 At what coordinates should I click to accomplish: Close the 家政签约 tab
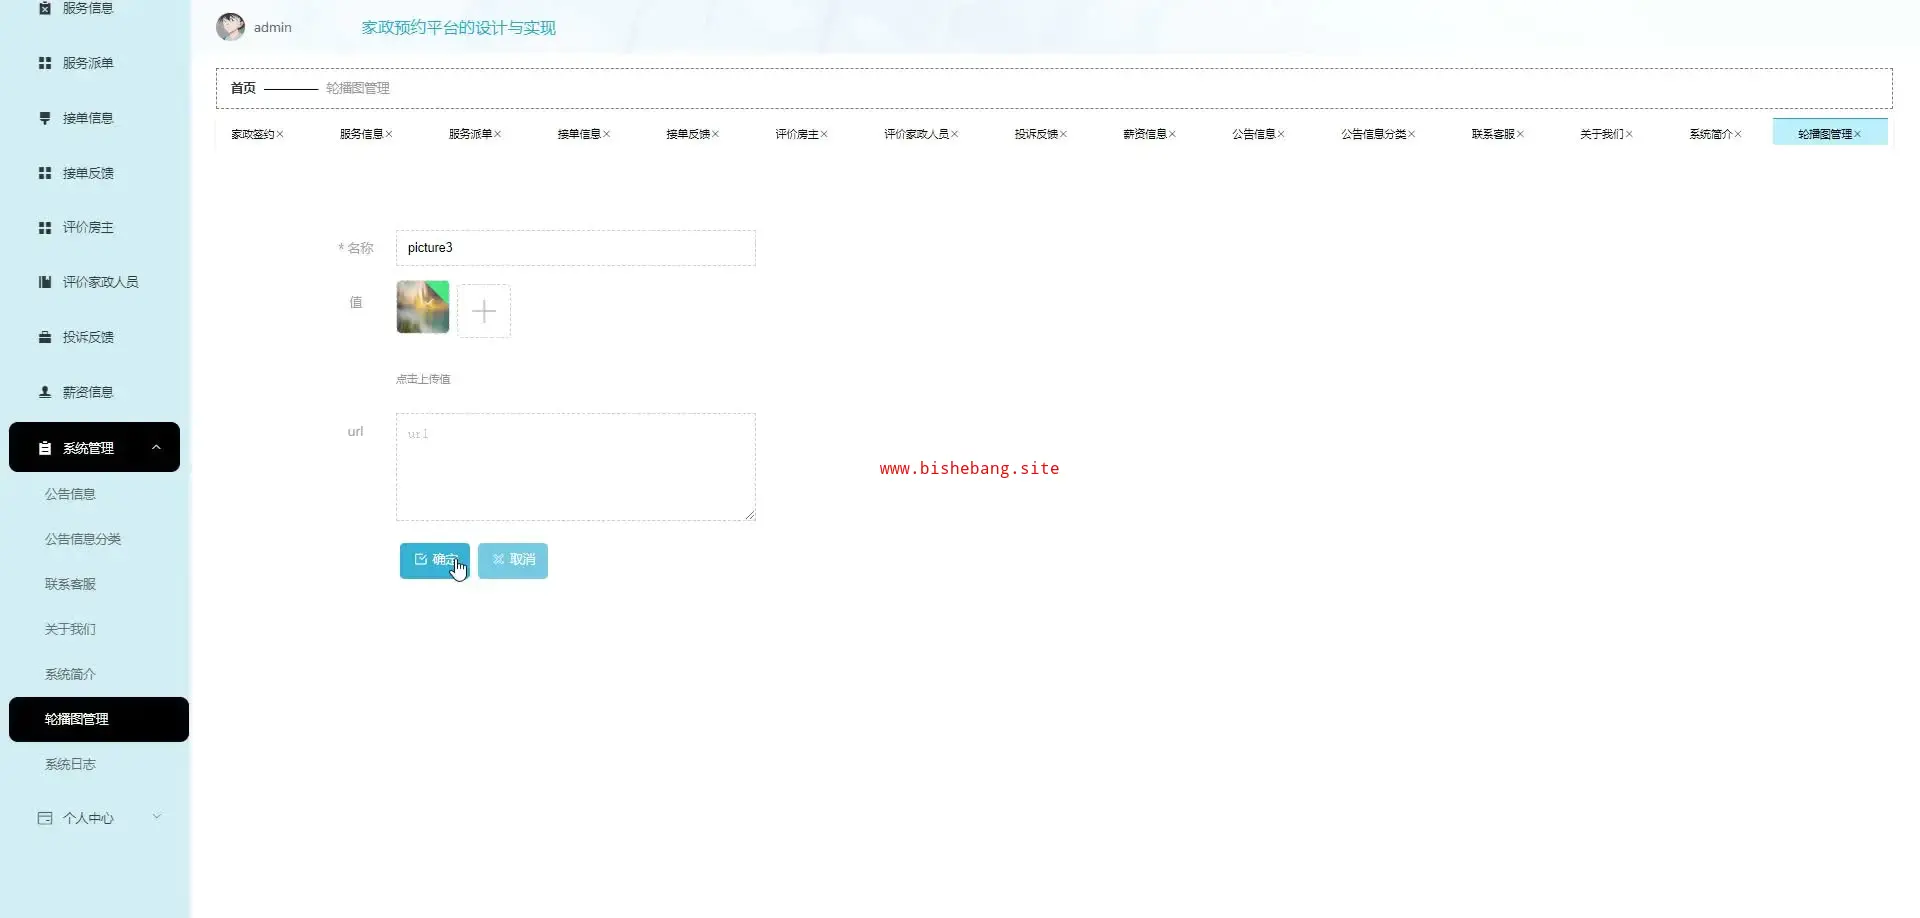coord(280,134)
